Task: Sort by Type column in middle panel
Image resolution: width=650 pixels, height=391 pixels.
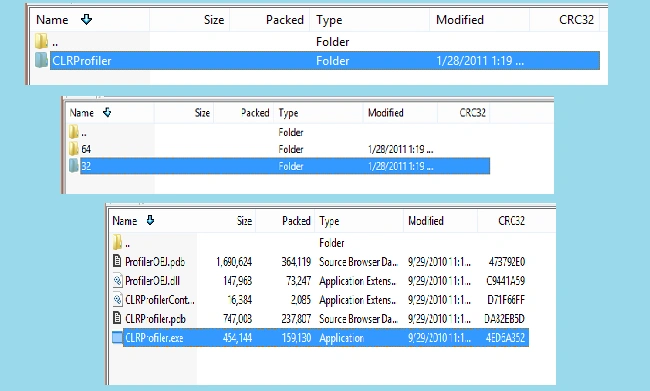Action: [x=289, y=113]
